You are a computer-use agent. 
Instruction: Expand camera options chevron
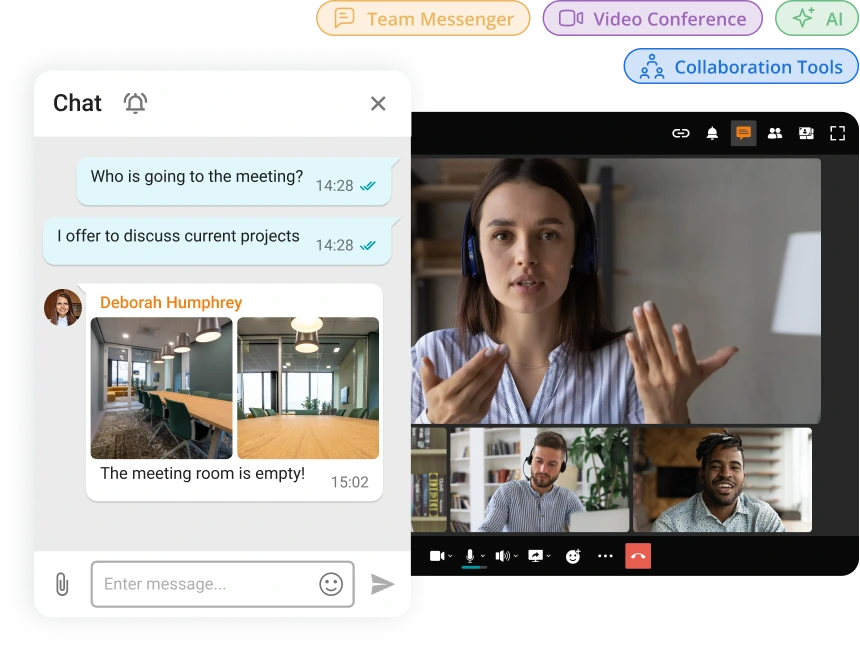click(x=450, y=556)
